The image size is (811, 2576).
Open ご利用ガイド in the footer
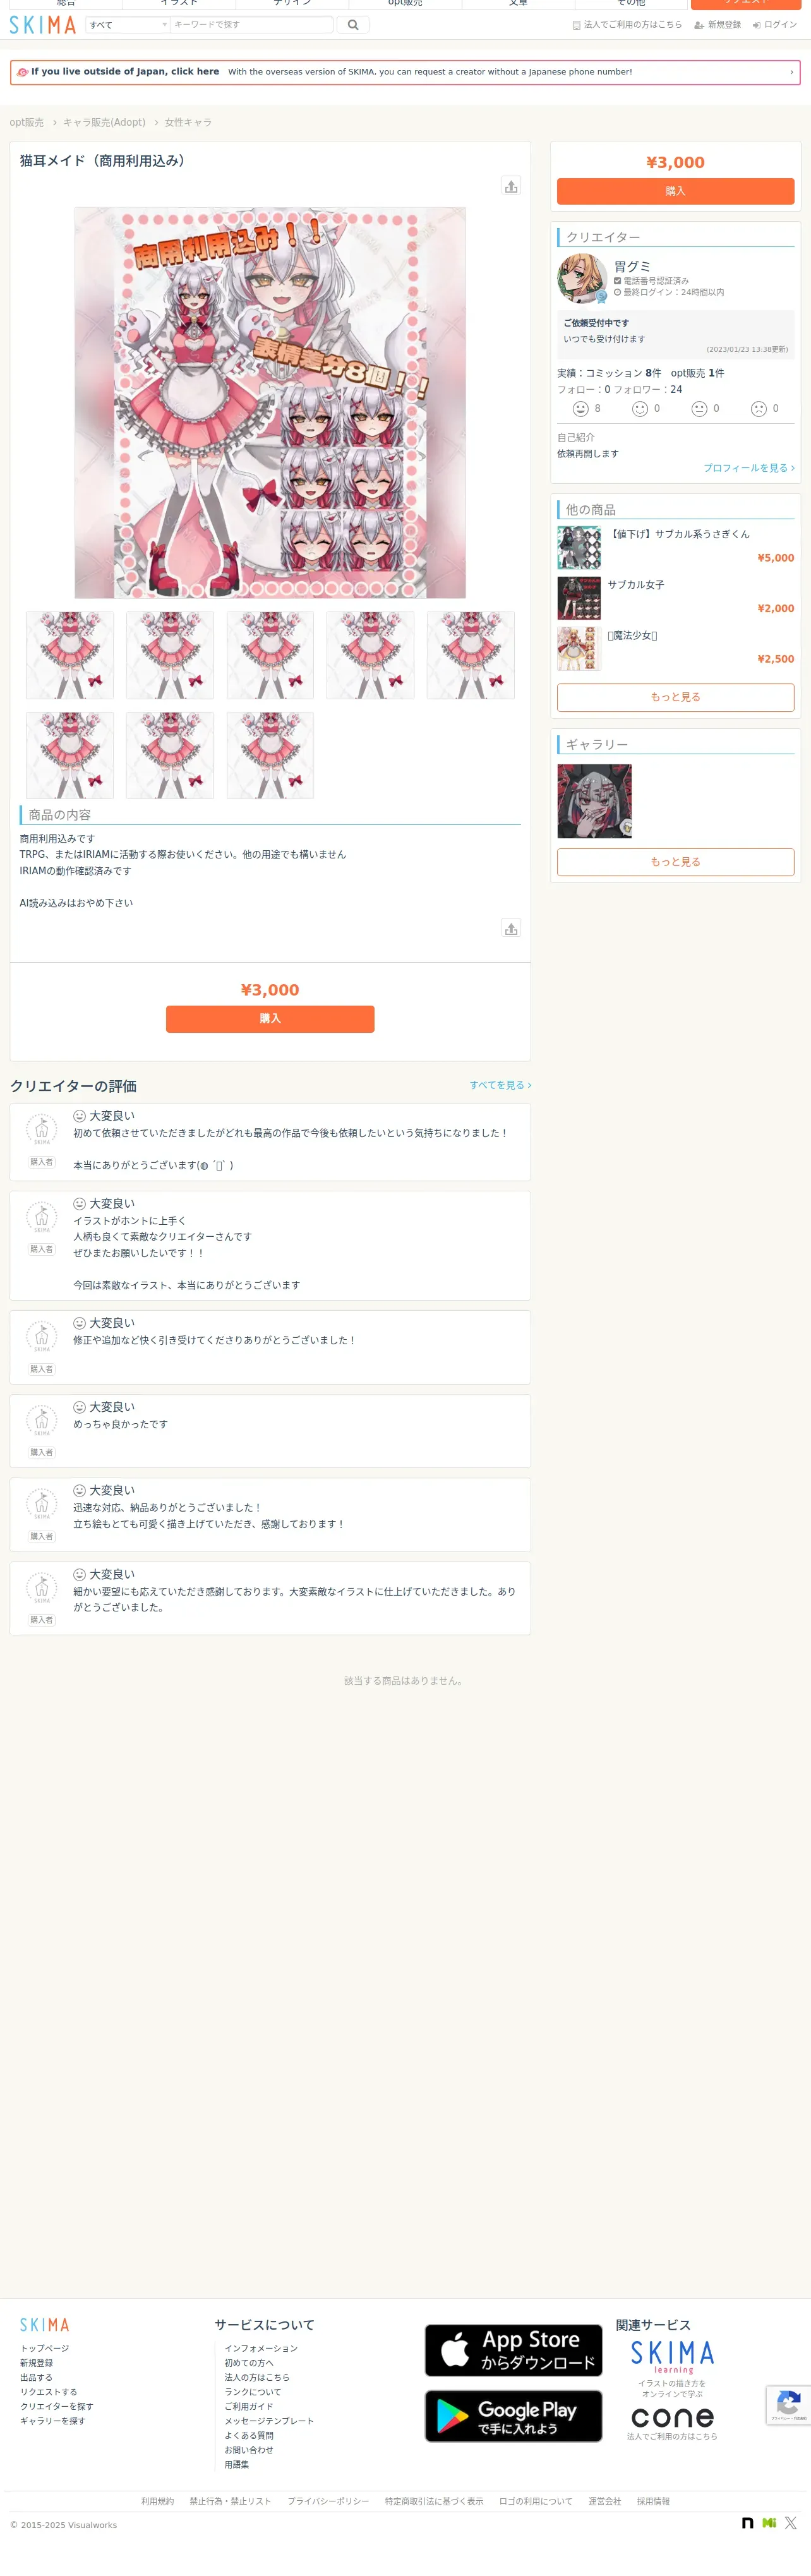click(249, 2406)
